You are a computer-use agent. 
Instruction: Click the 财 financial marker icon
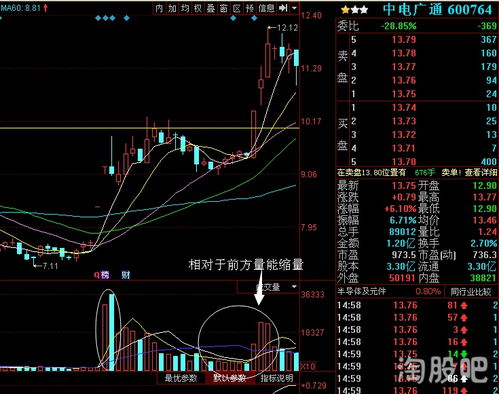click(x=126, y=275)
